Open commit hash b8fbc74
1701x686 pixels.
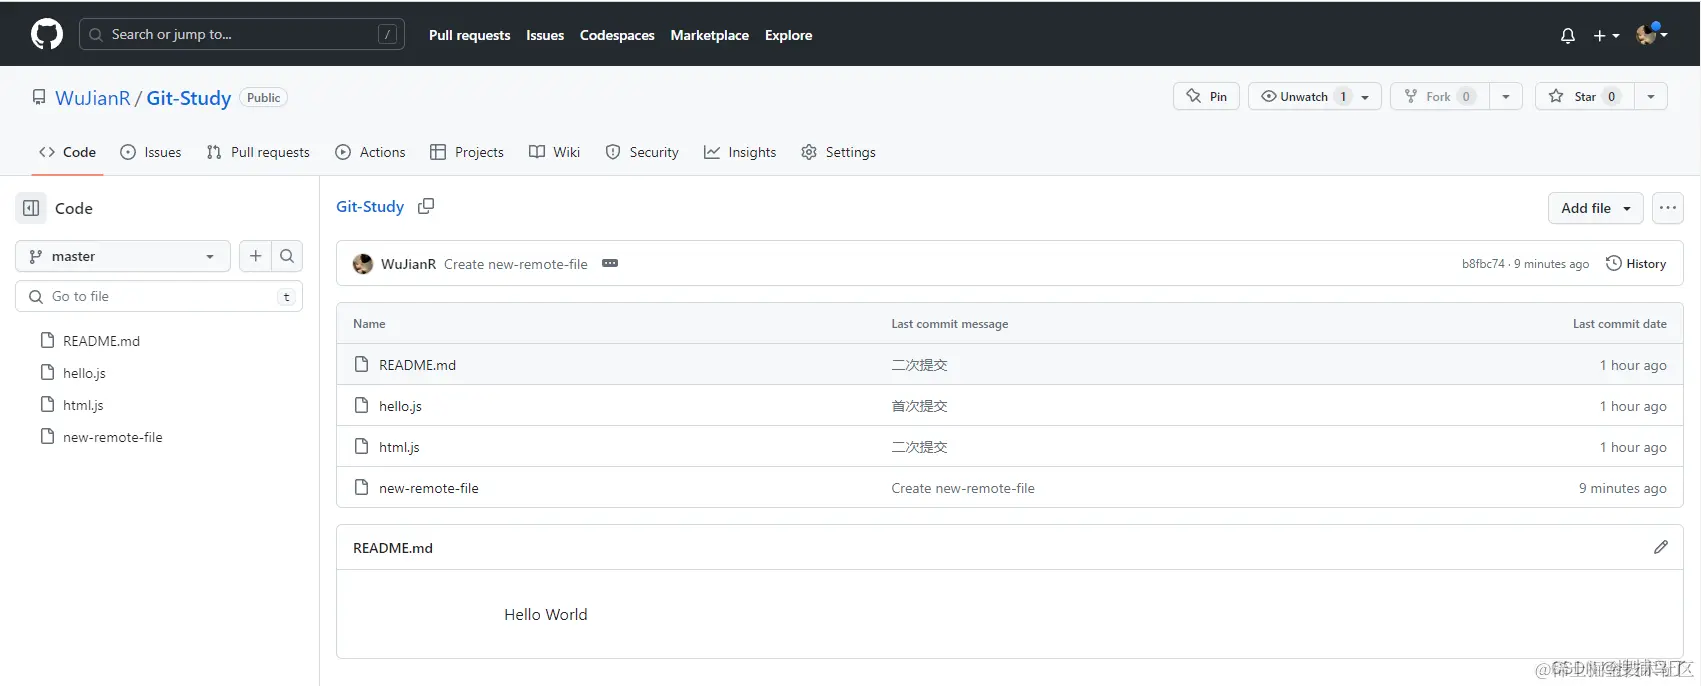click(1483, 264)
